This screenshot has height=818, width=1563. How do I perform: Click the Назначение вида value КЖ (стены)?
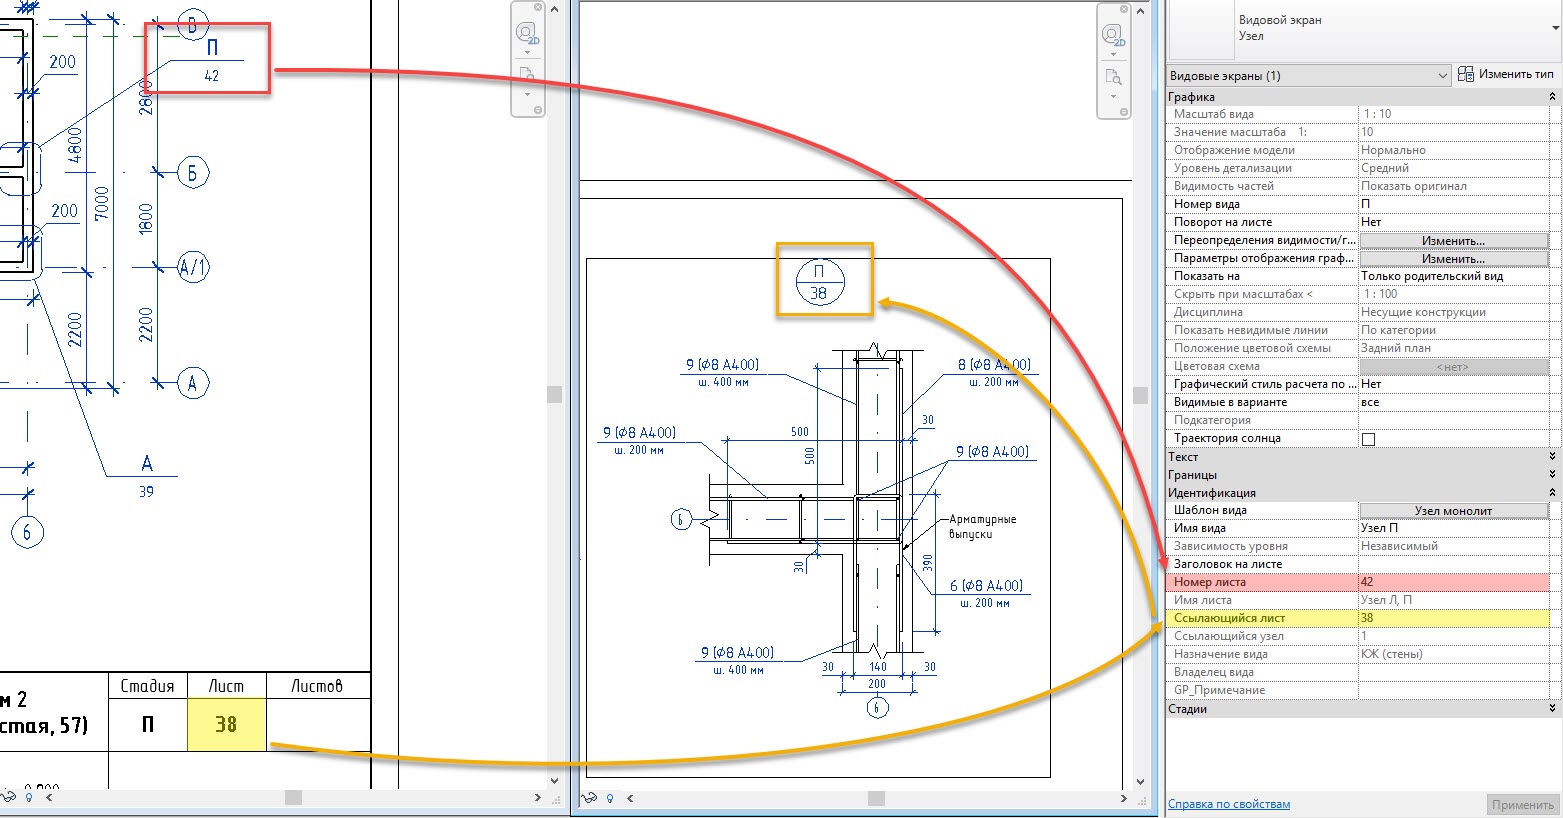click(x=1453, y=654)
